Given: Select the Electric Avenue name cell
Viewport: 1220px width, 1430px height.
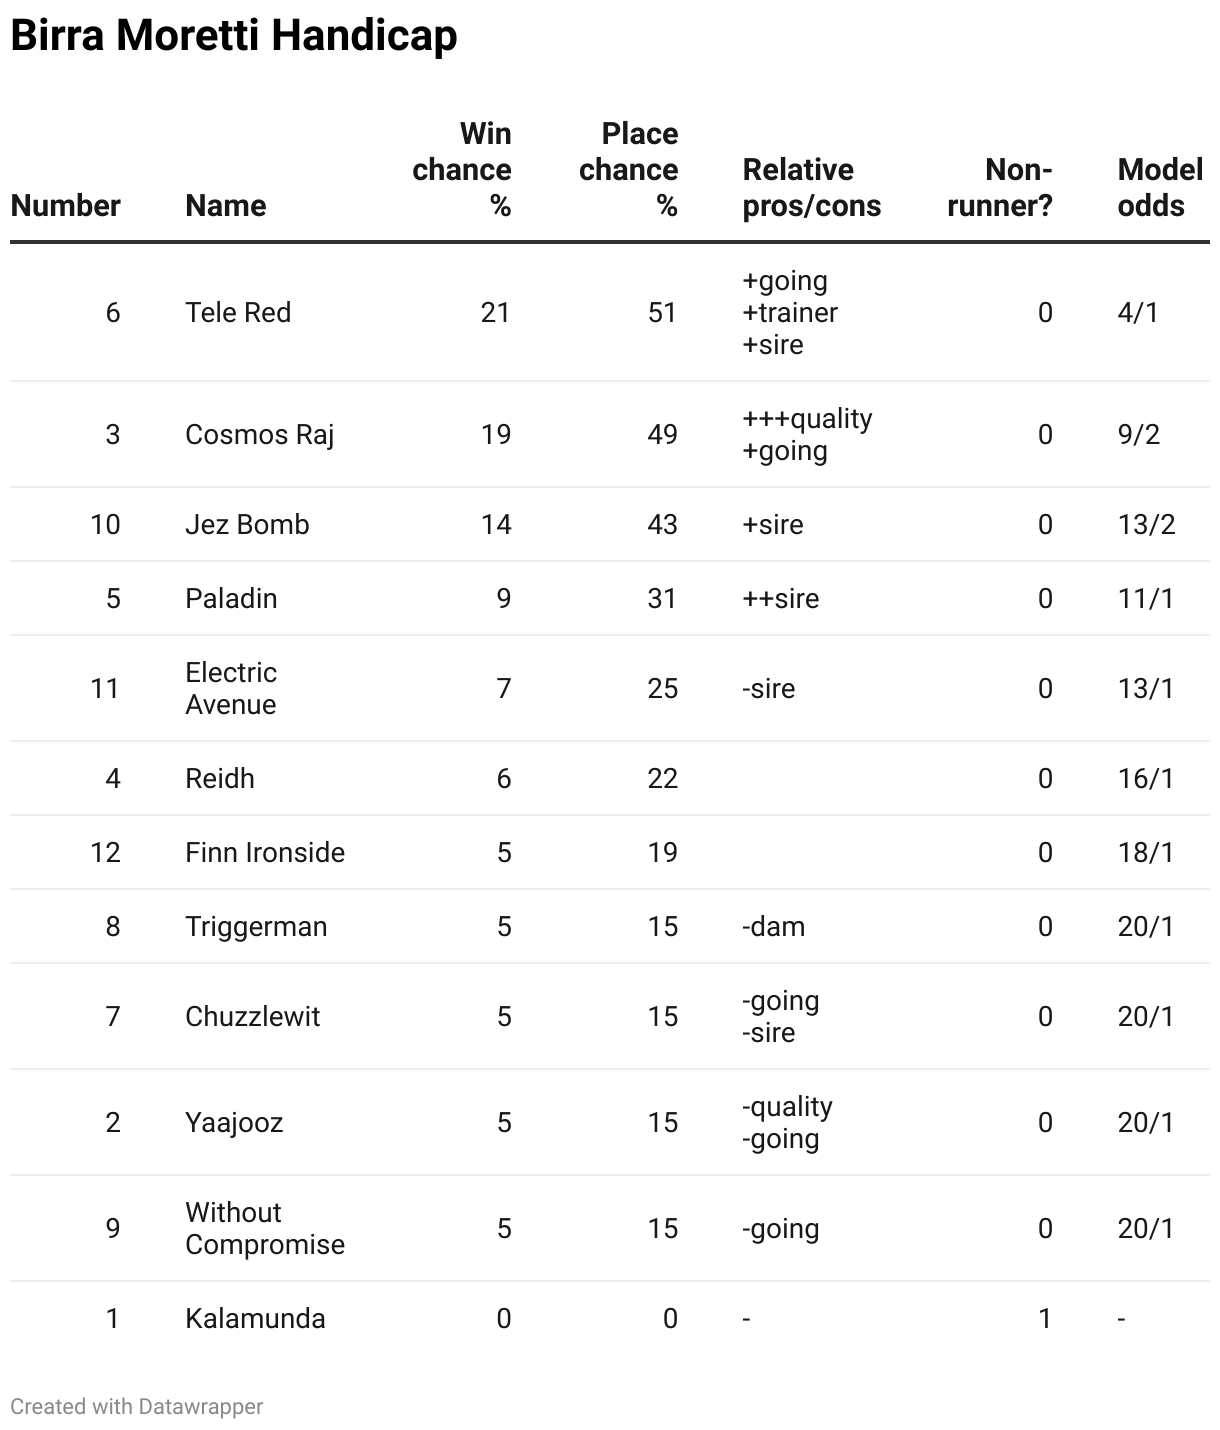Looking at the screenshot, I should pos(231,689).
